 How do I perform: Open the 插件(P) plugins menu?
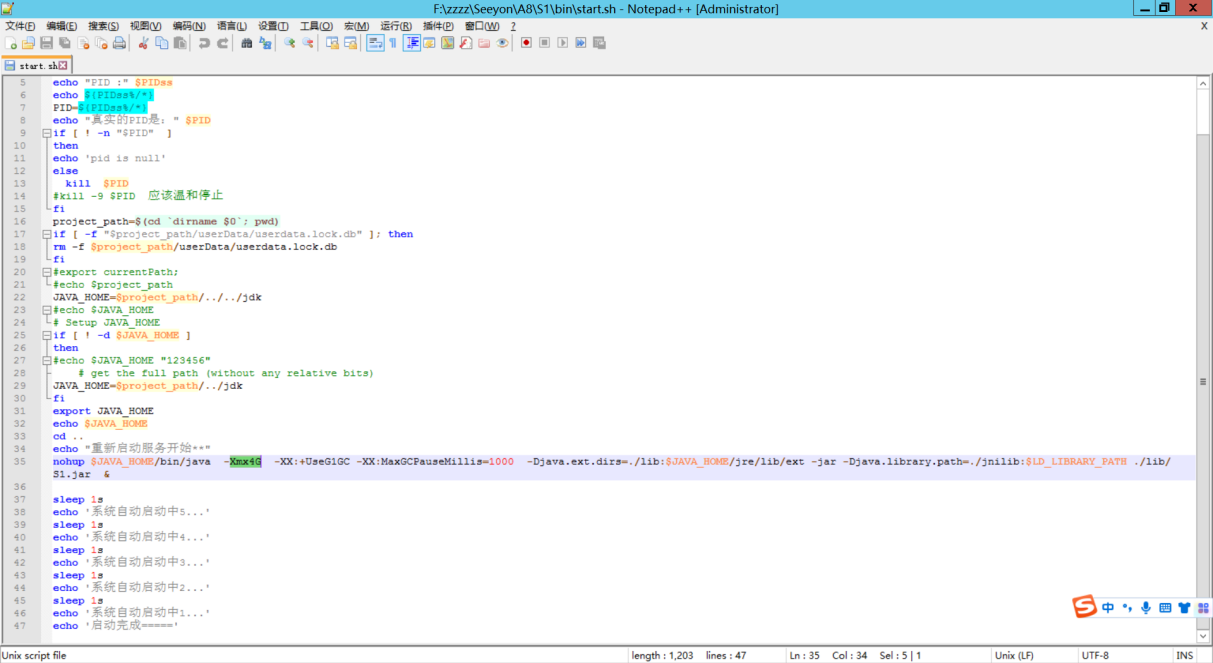tap(438, 26)
